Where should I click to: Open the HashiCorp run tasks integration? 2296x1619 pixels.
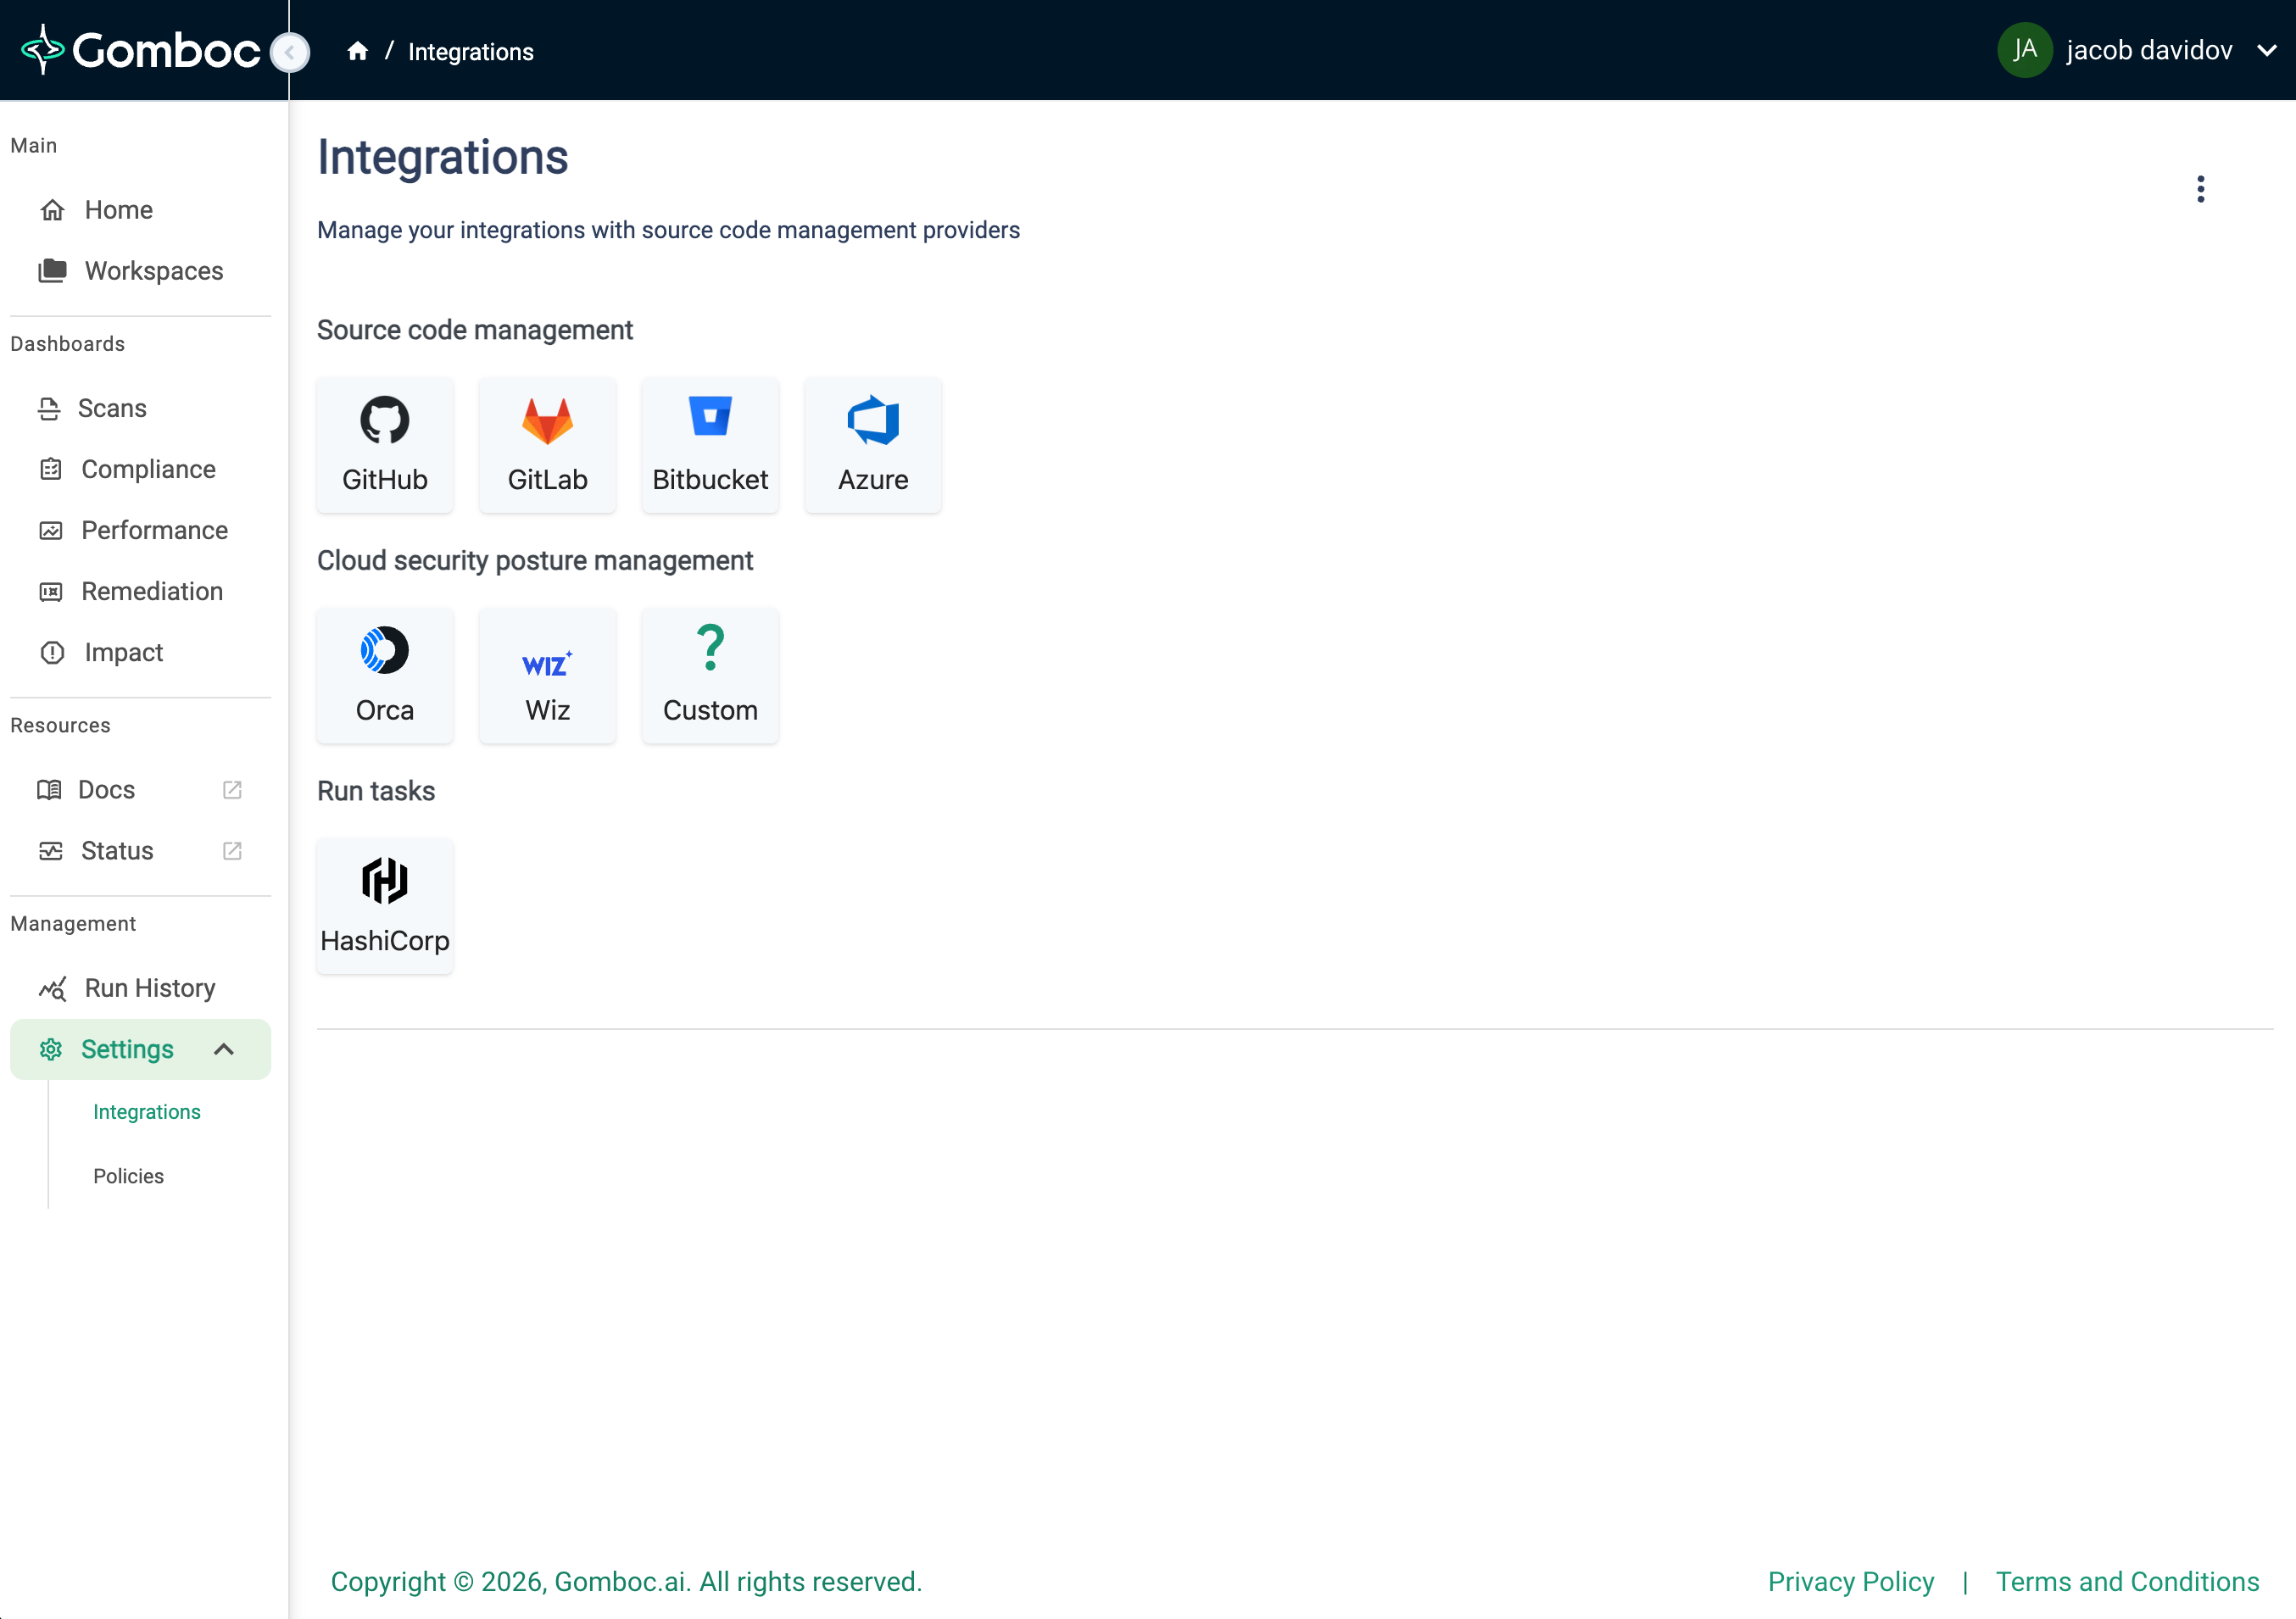(x=384, y=906)
